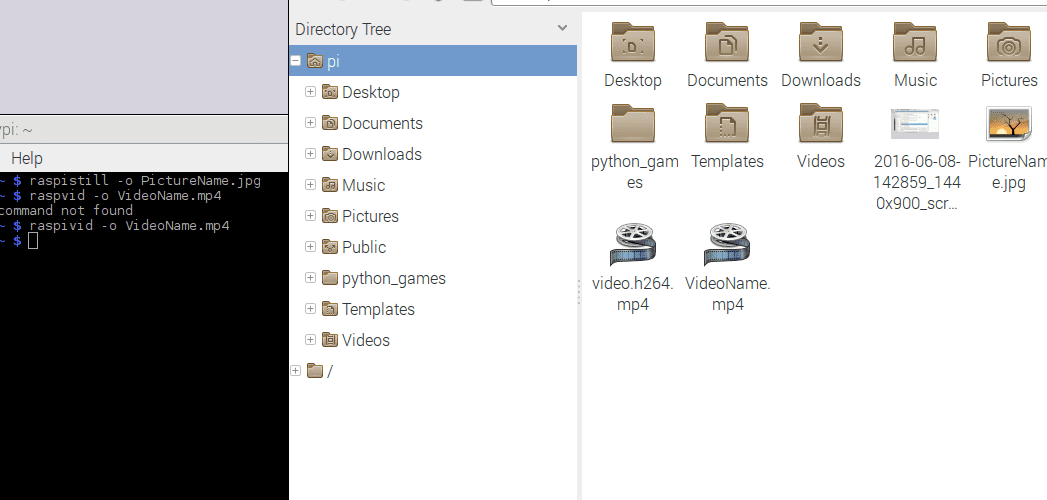The width and height of the screenshot is (1047, 500).
Task: Select Public in the directory tree
Action: [364, 247]
